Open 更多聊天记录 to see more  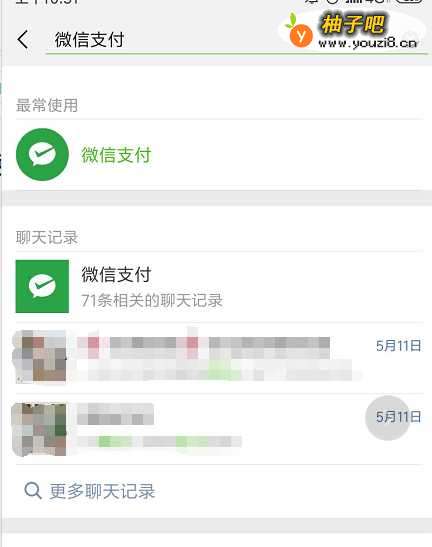[102, 491]
